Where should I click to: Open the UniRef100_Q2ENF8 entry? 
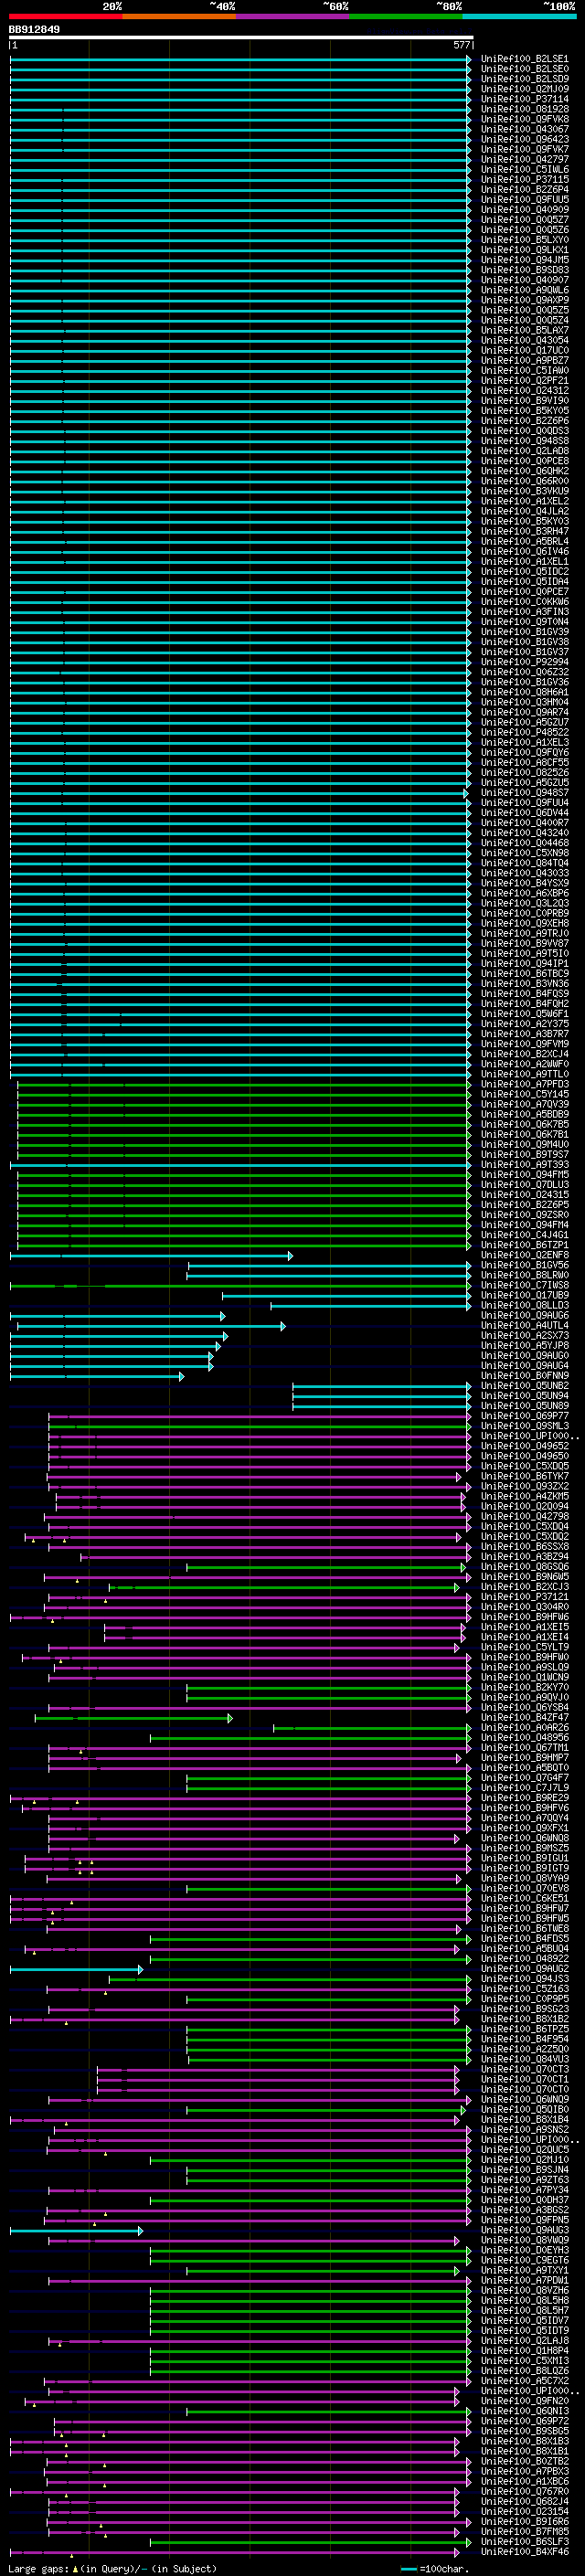(524, 1255)
